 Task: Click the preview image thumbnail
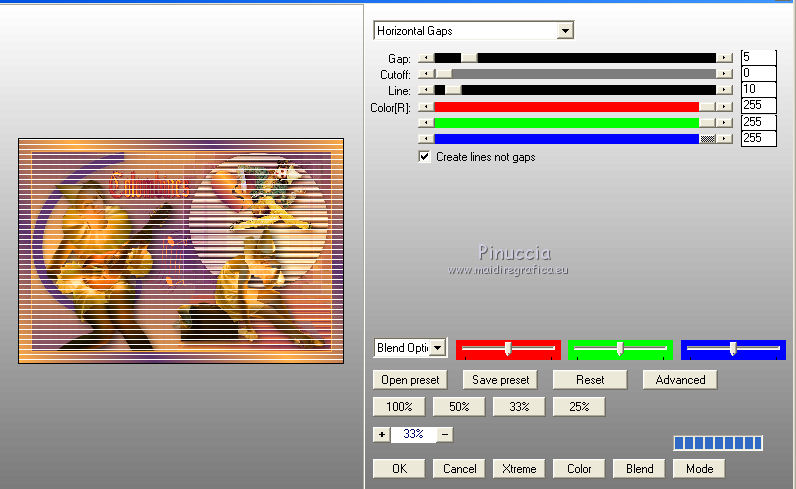(x=181, y=251)
